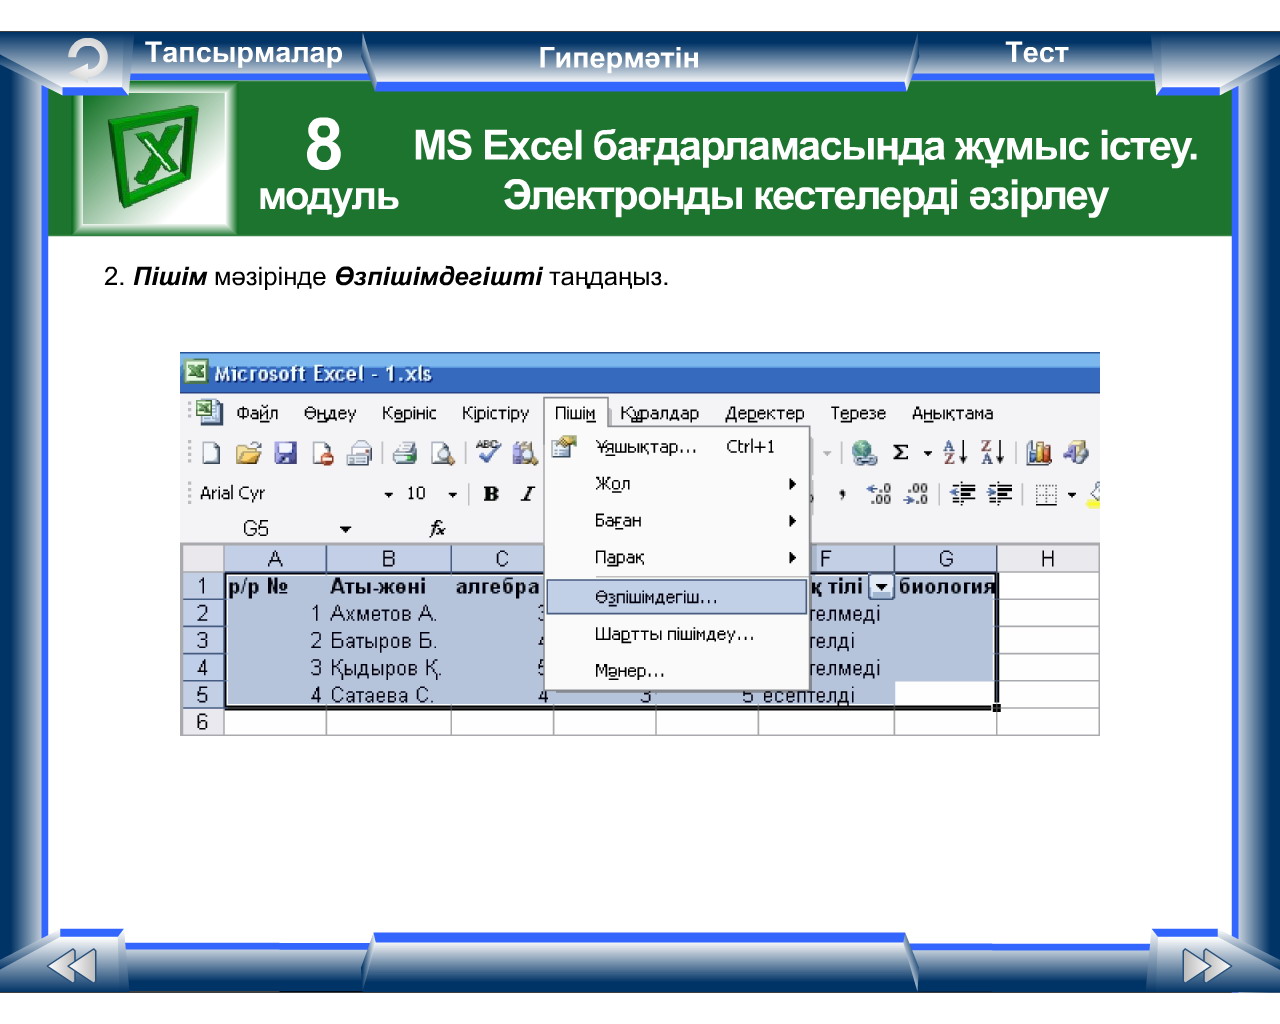Select row 6 header
The image size is (1280, 1024).
click(202, 721)
